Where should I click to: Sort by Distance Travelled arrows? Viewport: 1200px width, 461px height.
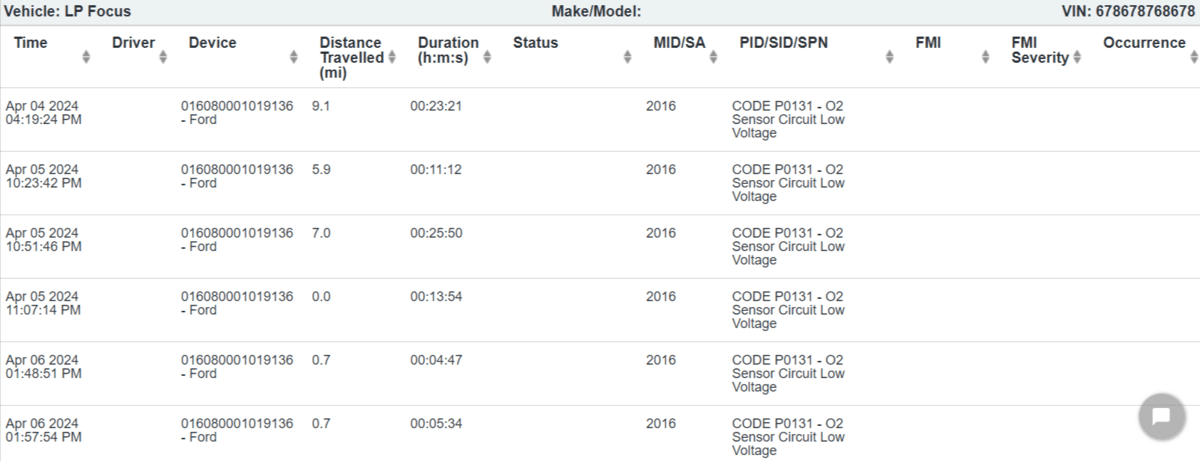pyautogui.click(x=391, y=58)
